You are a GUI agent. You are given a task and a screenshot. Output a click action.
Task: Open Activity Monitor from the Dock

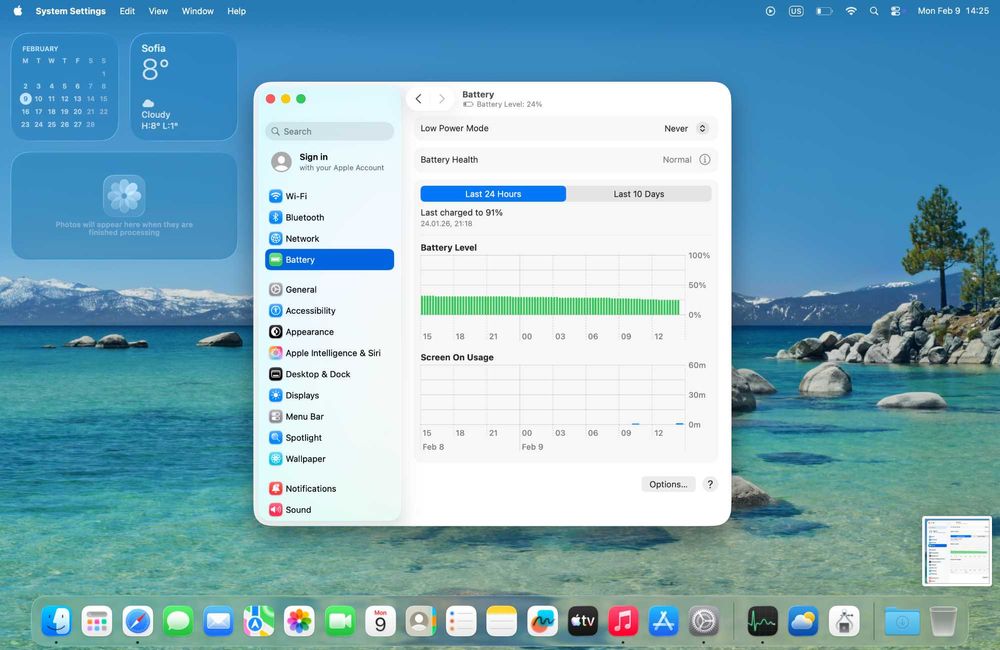762,621
